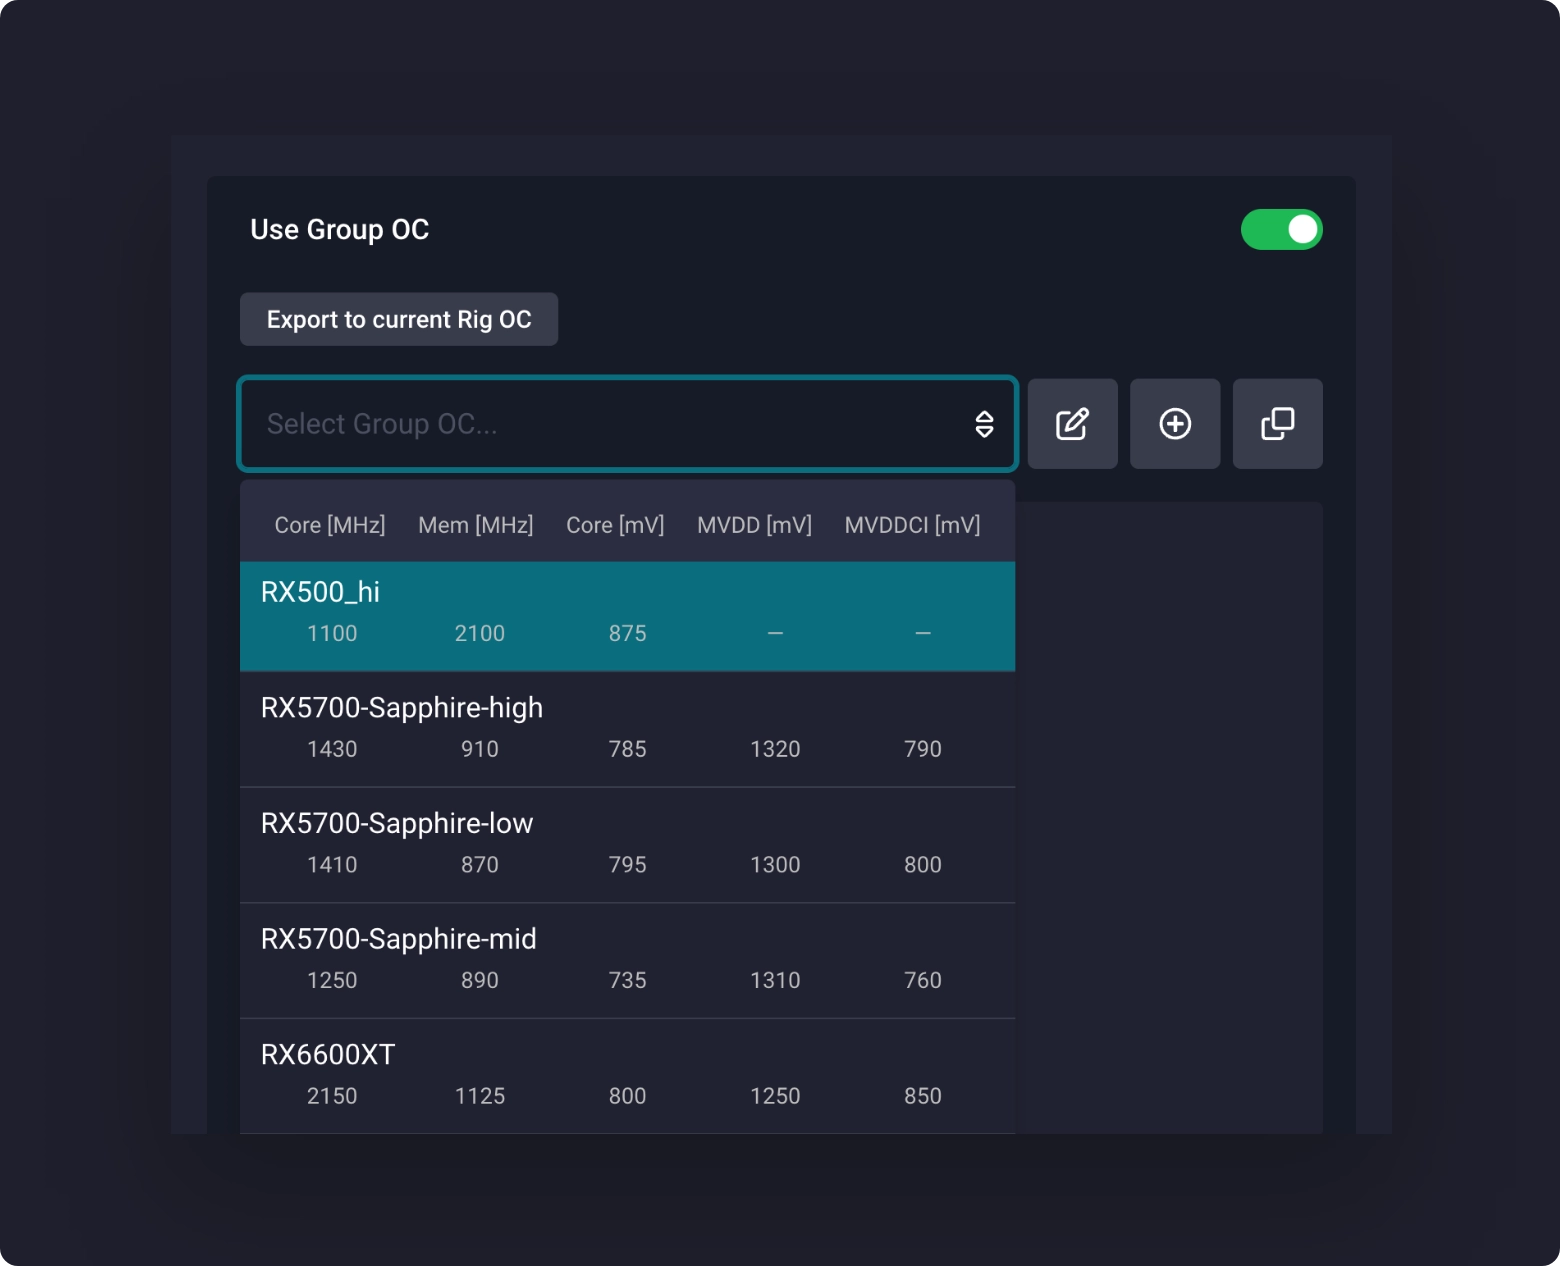This screenshot has height=1266, width=1560.
Task: Pick the RX5700-Sapphire-low profile
Action: pos(627,845)
